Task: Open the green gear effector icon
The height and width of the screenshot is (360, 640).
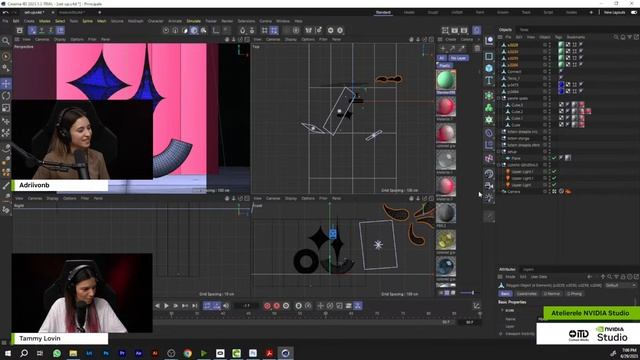Action: click(x=489, y=120)
